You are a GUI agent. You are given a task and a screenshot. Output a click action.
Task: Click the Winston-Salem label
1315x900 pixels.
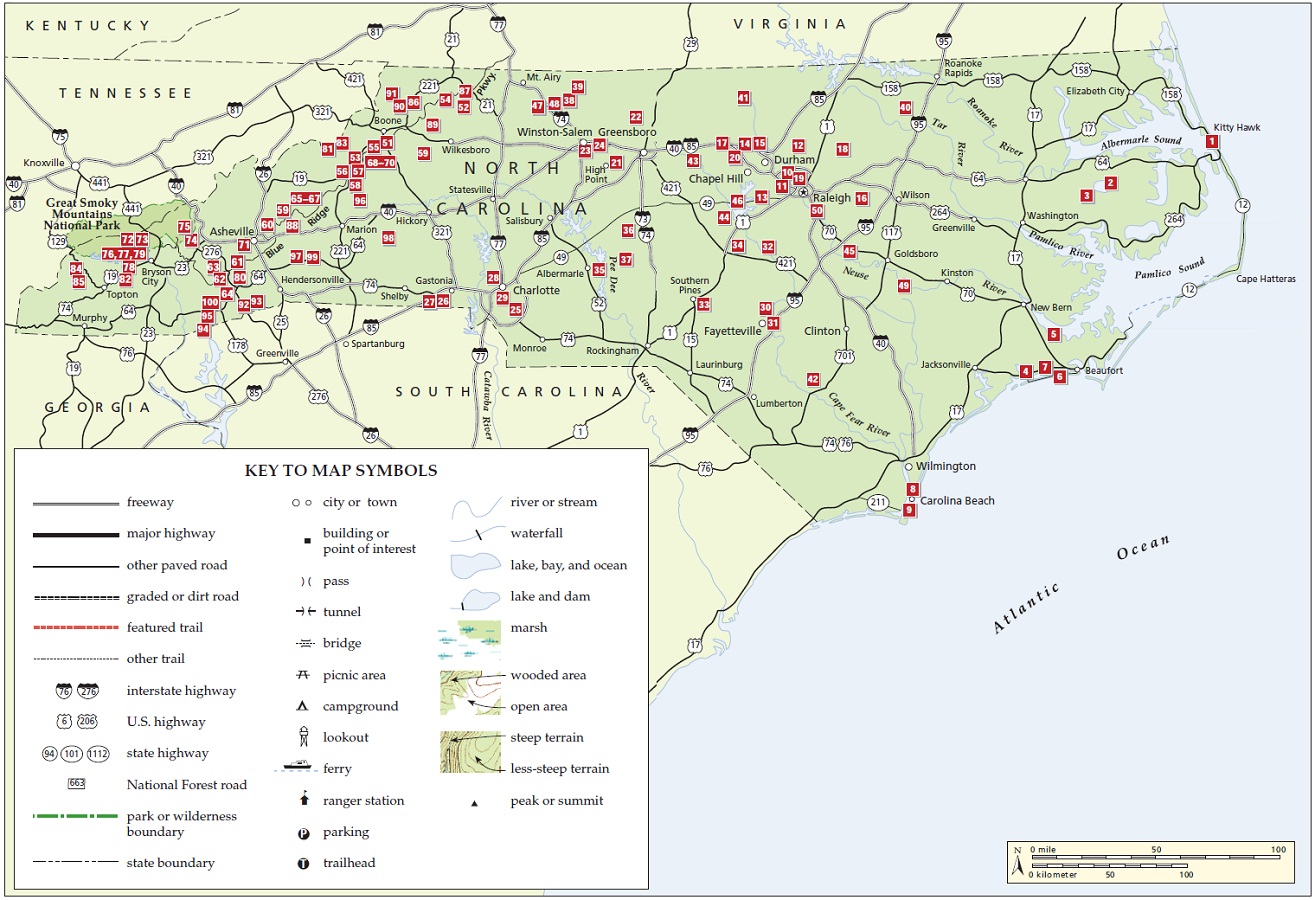pyautogui.click(x=555, y=132)
